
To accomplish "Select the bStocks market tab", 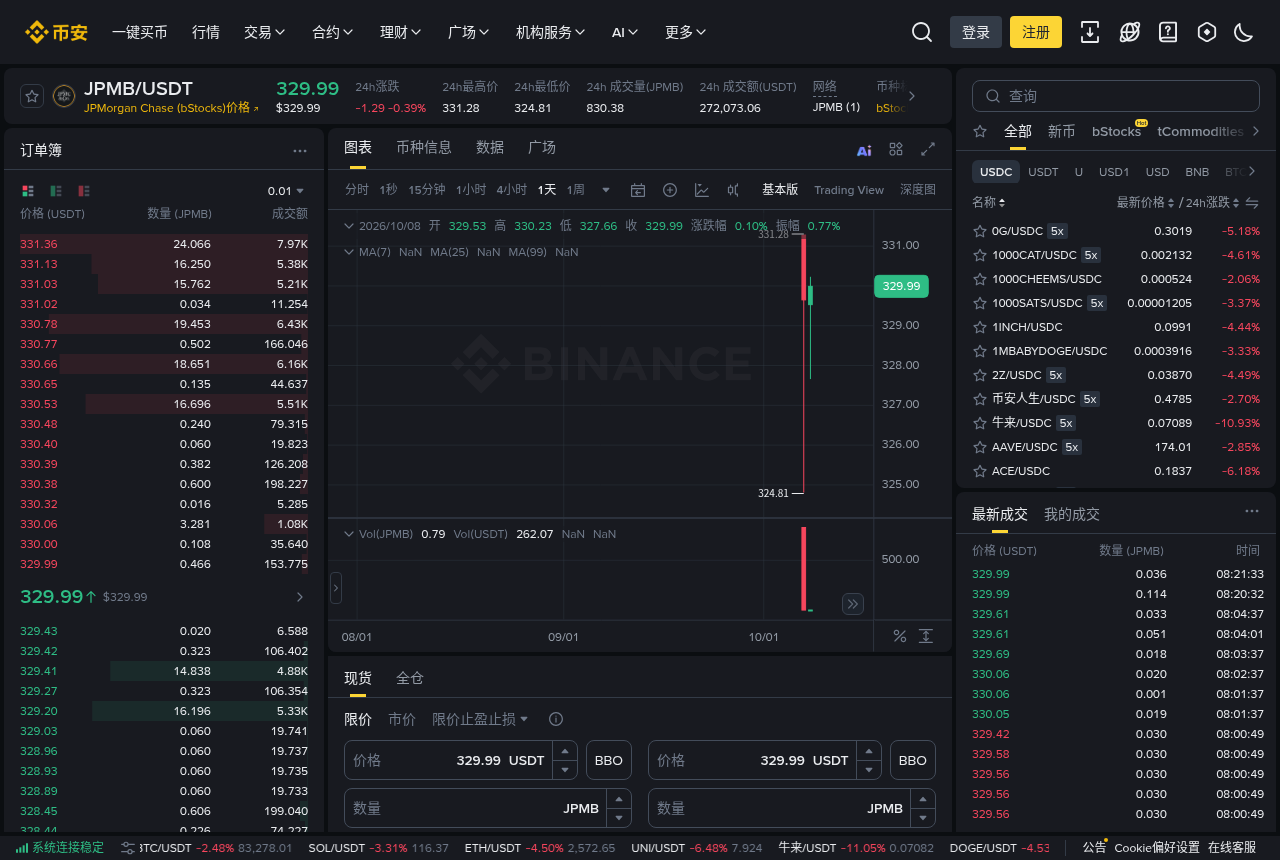I will [1116, 131].
